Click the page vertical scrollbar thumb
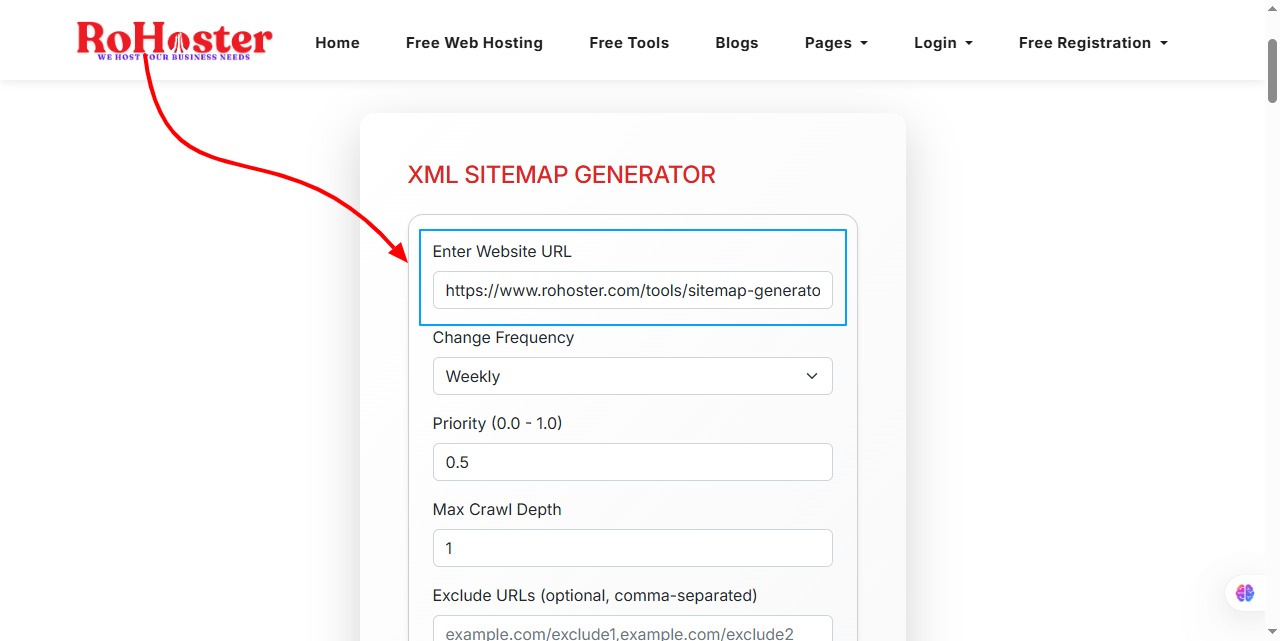1280x641 pixels. pos(1272,70)
